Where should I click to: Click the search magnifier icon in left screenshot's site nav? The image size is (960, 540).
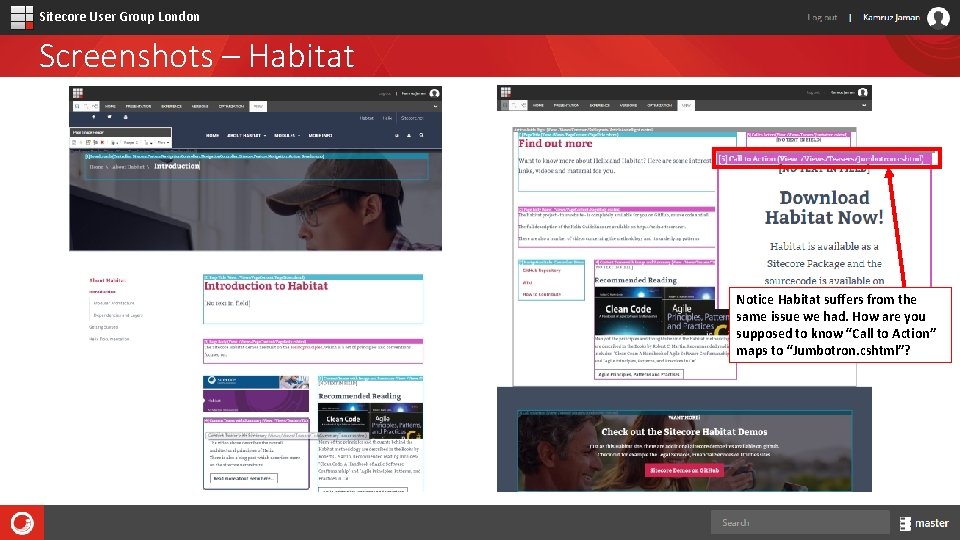point(421,135)
